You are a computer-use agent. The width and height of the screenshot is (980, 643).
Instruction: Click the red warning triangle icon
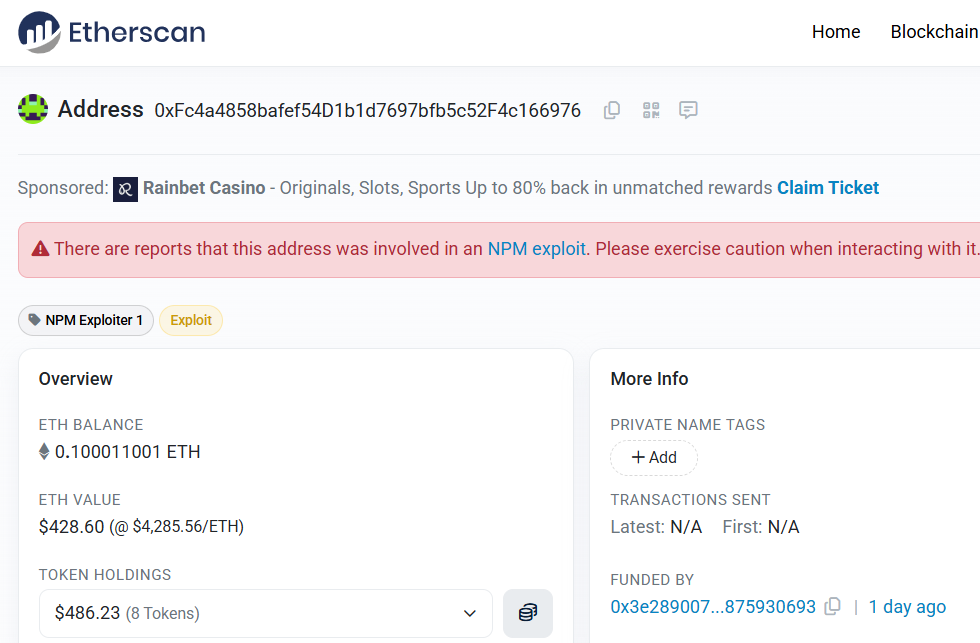[41, 249]
